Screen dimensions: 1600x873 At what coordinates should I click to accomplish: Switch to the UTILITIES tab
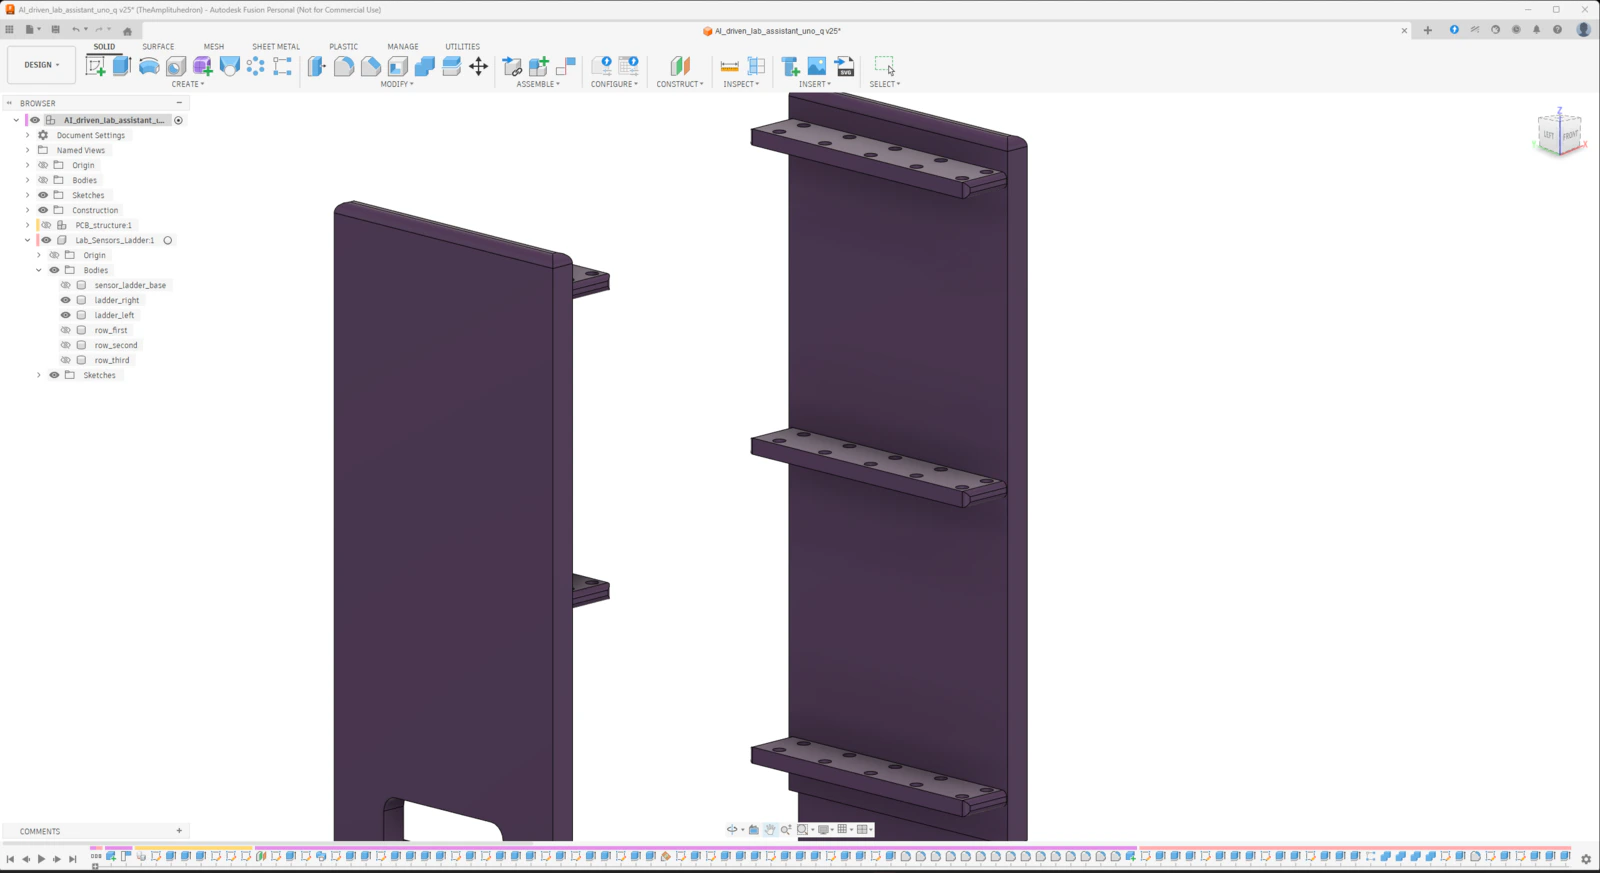click(x=462, y=46)
